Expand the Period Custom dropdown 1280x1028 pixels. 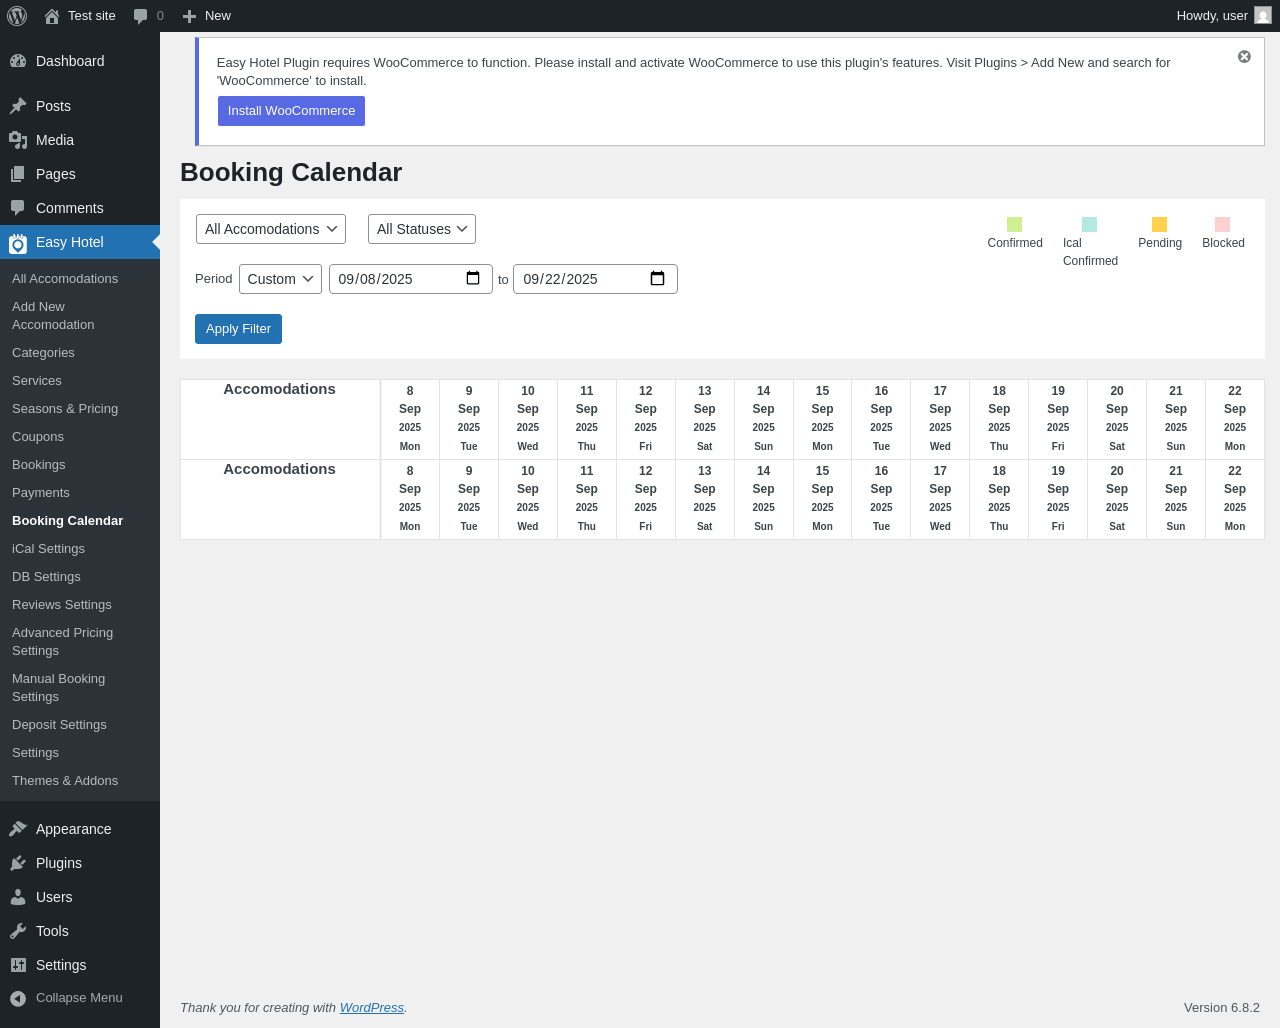coord(280,279)
